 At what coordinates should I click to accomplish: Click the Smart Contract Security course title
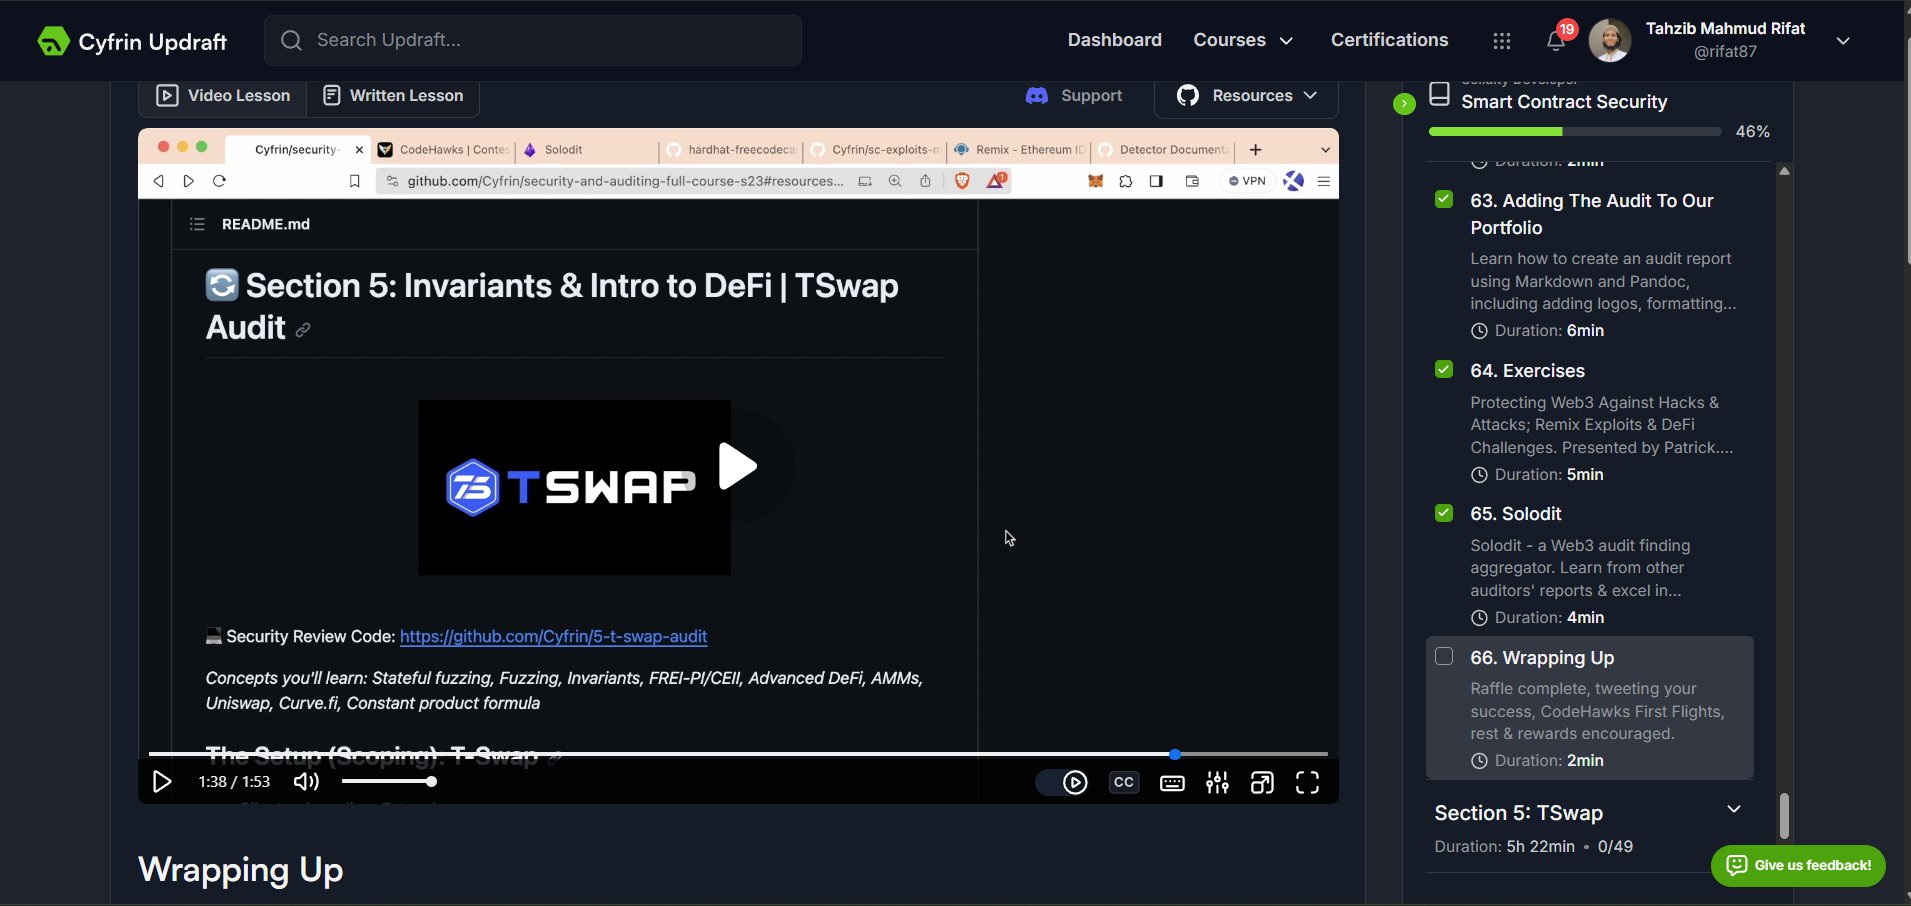click(1564, 102)
